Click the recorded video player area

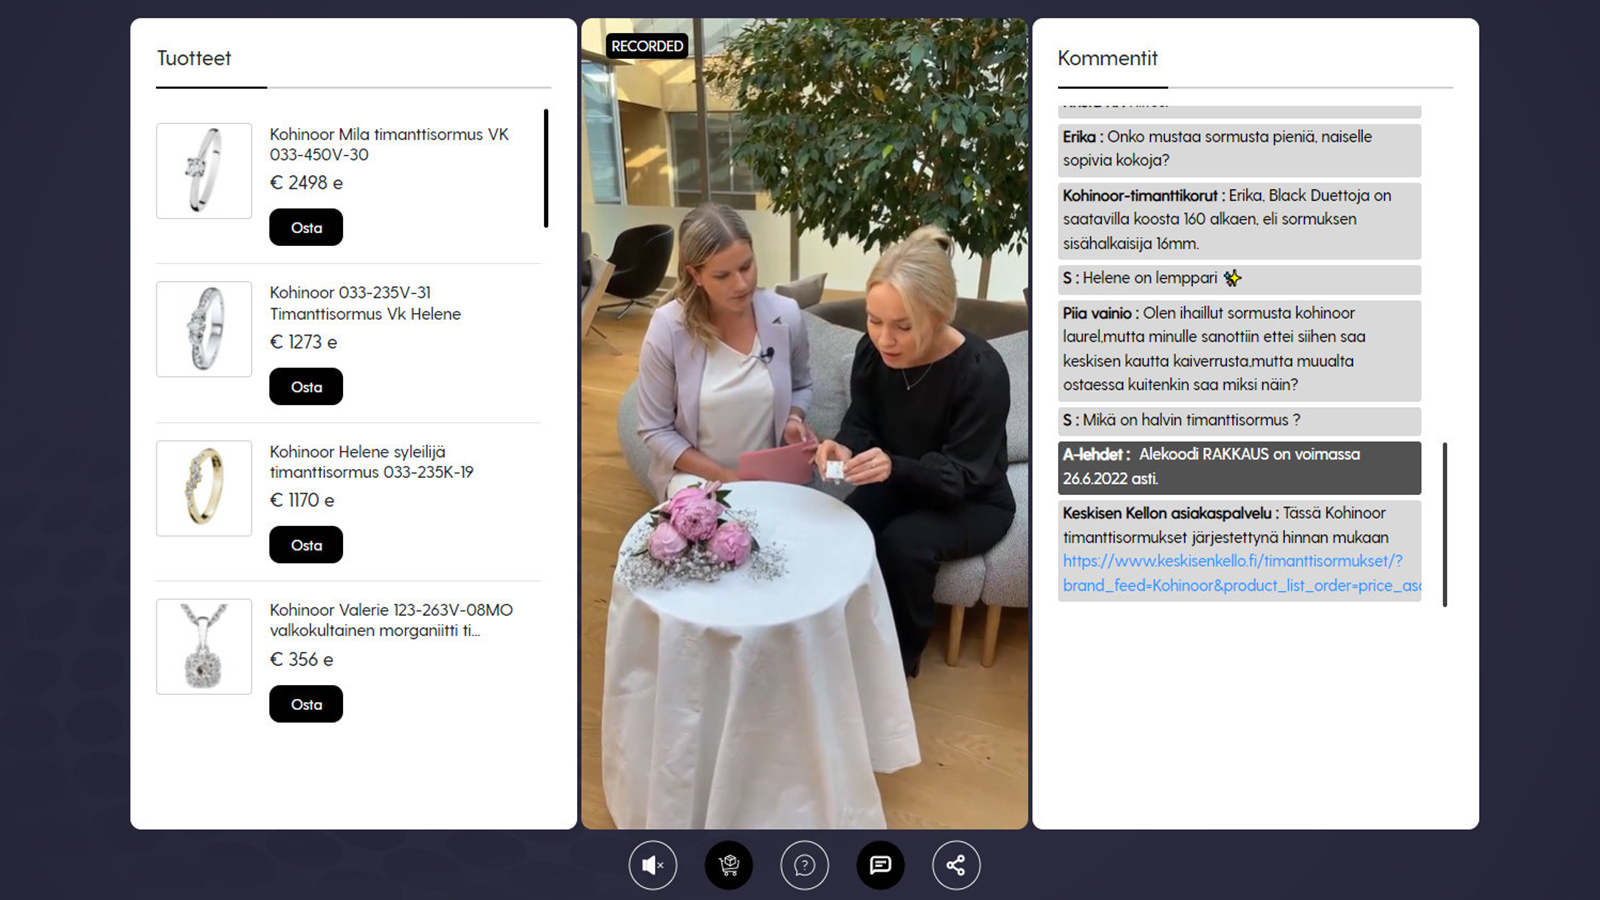pos(804,424)
